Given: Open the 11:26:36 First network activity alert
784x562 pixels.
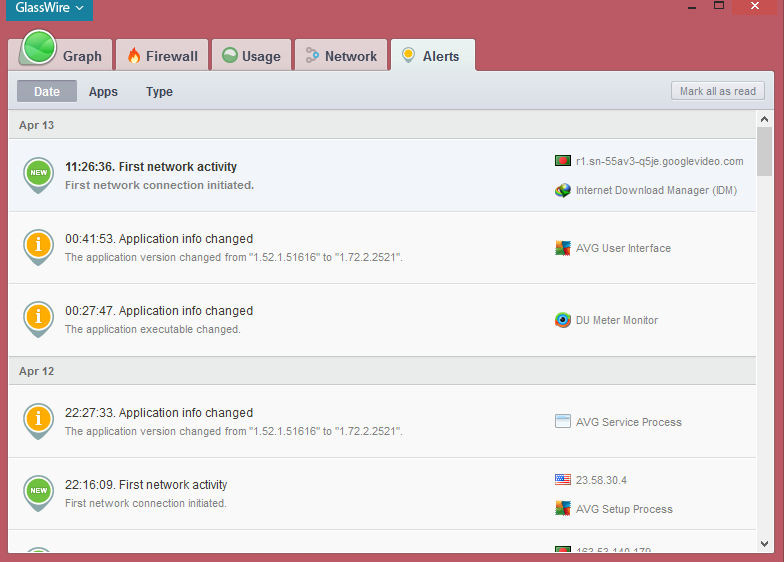Looking at the screenshot, I should tap(382, 175).
